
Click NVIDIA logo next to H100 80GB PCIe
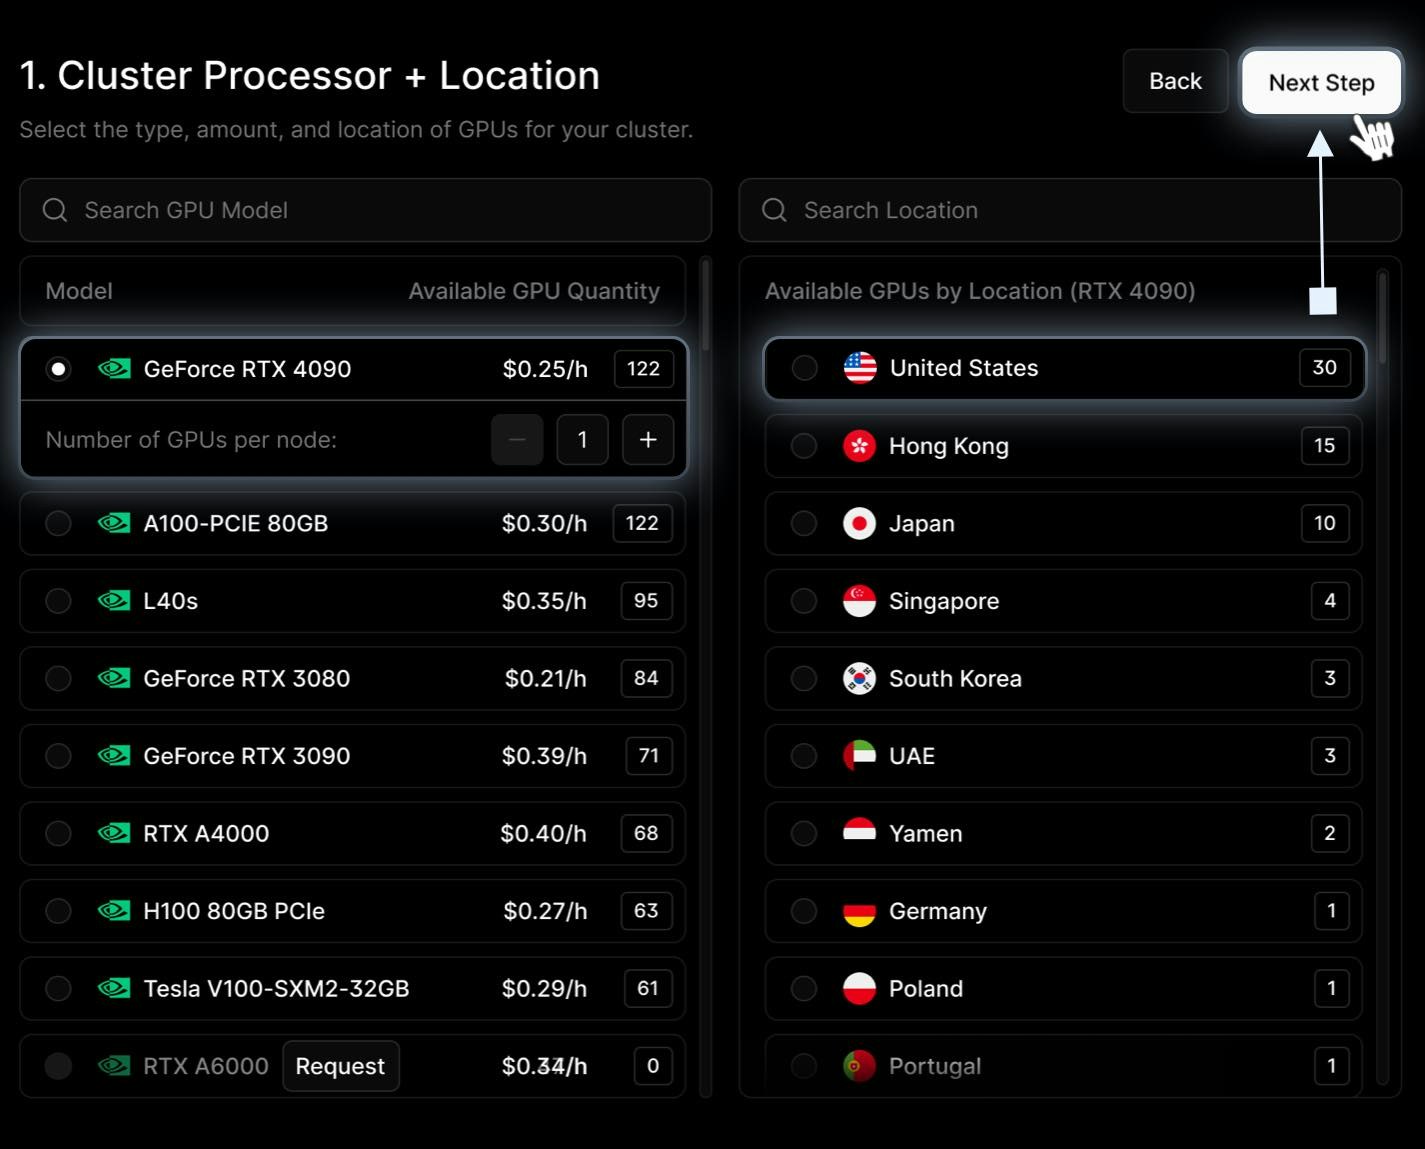[114, 911]
